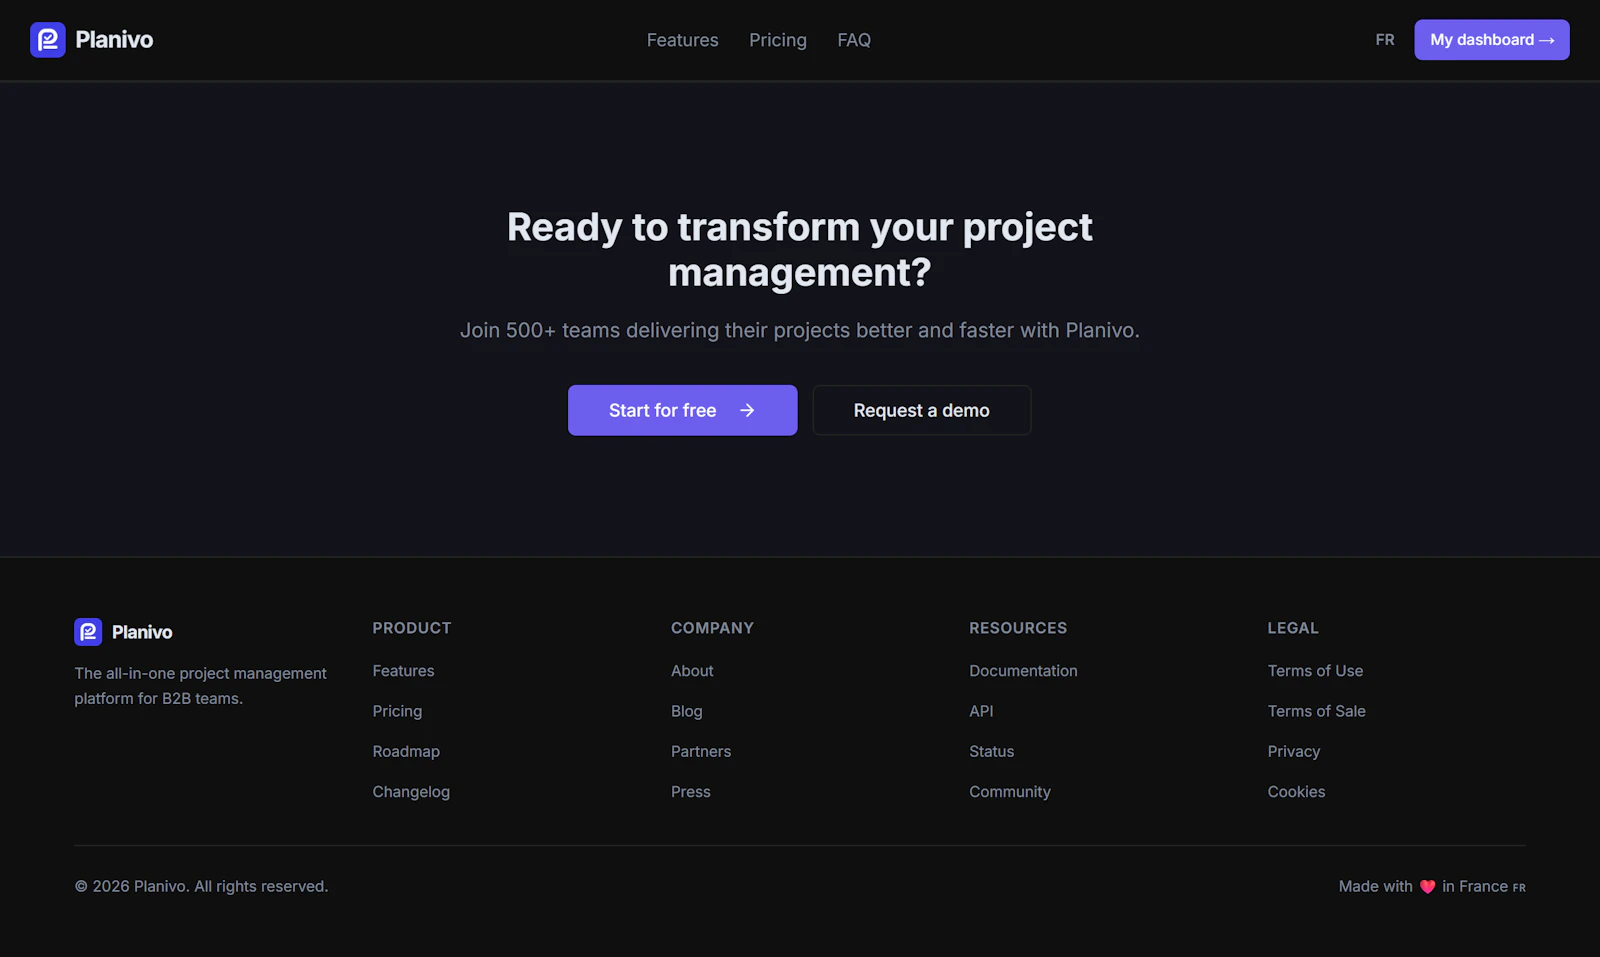This screenshot has height=957, width=1600.
Task: Open the Press footer link
Action: click(691, 791)
